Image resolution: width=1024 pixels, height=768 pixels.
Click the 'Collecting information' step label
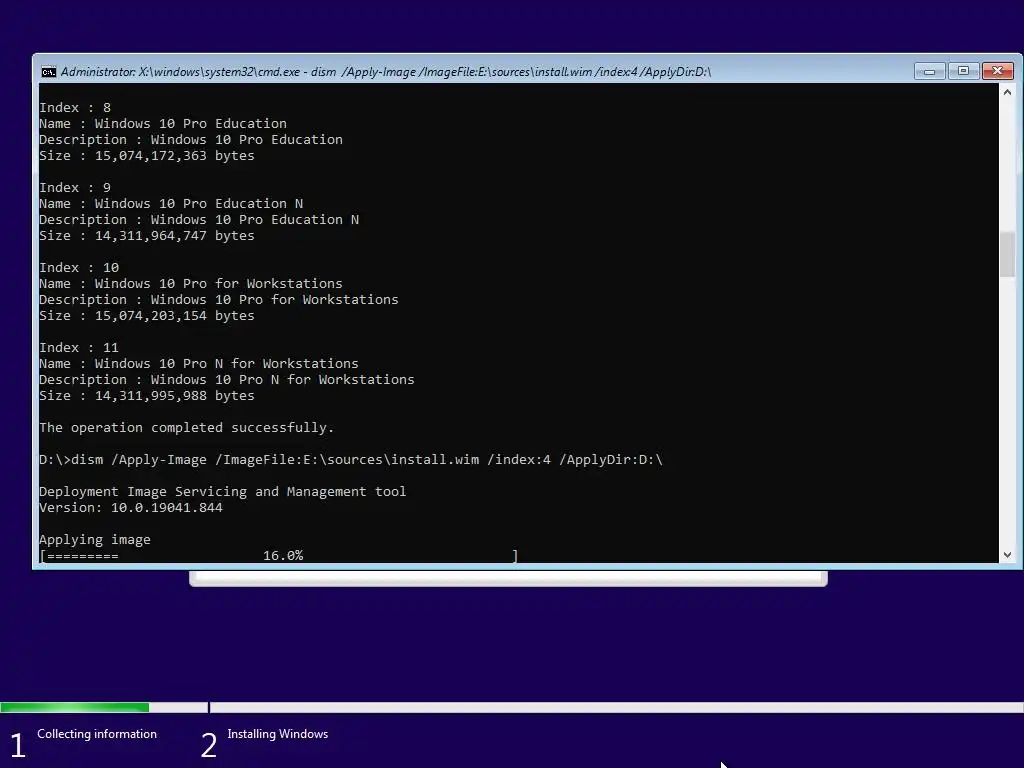pos(97,734)
